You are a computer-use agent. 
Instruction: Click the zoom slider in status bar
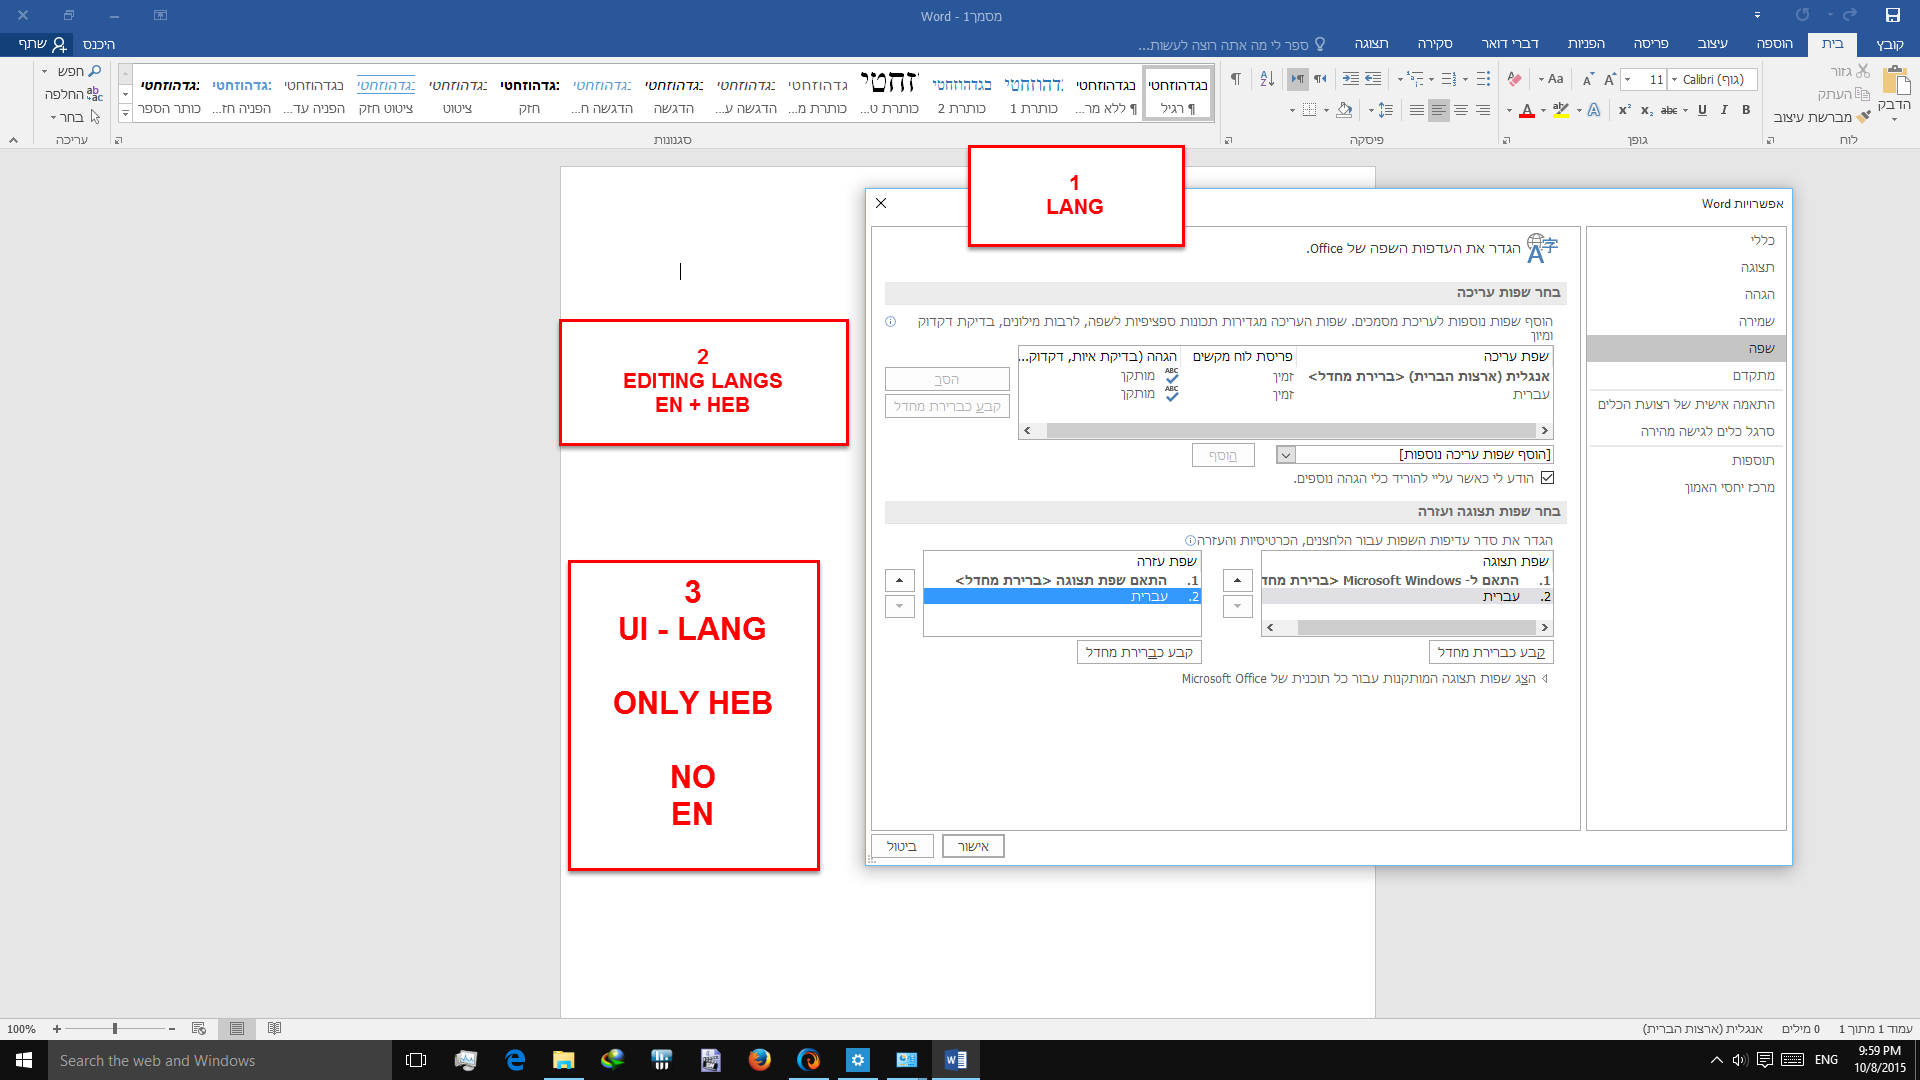coord(115,1028)
